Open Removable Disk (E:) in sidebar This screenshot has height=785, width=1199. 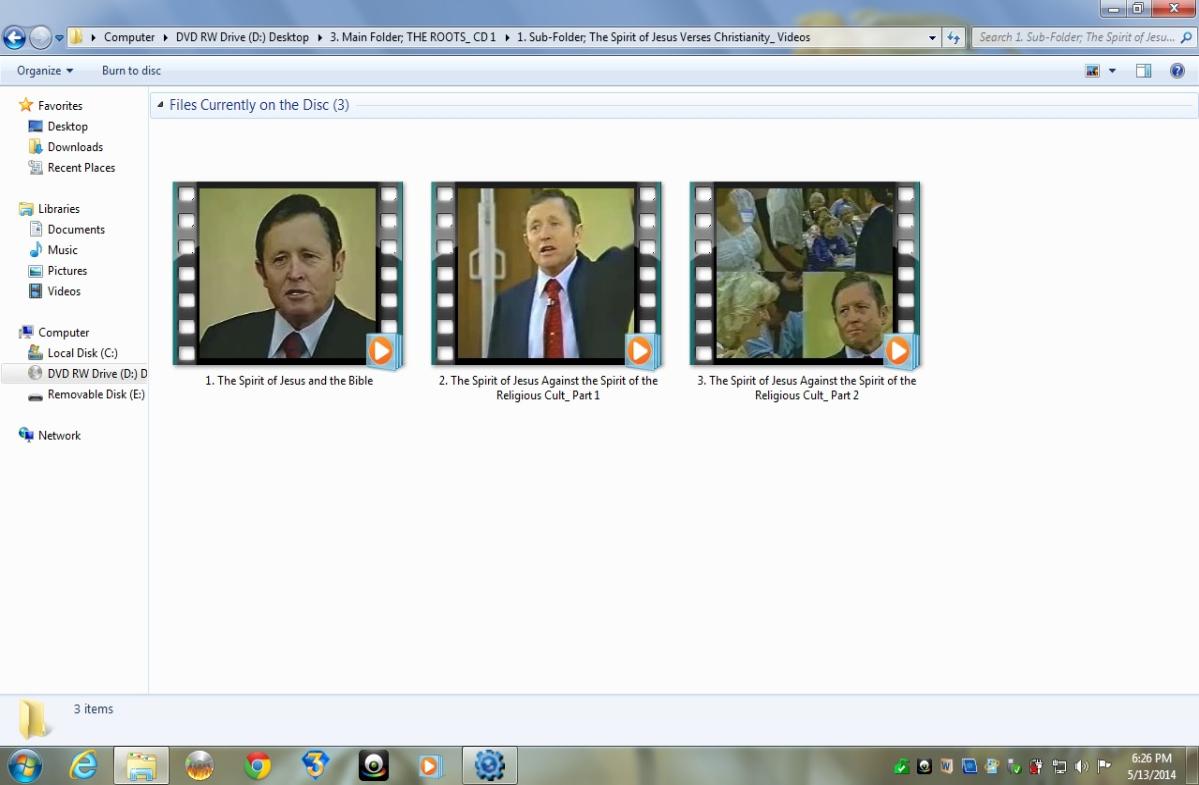pos(95,395)
